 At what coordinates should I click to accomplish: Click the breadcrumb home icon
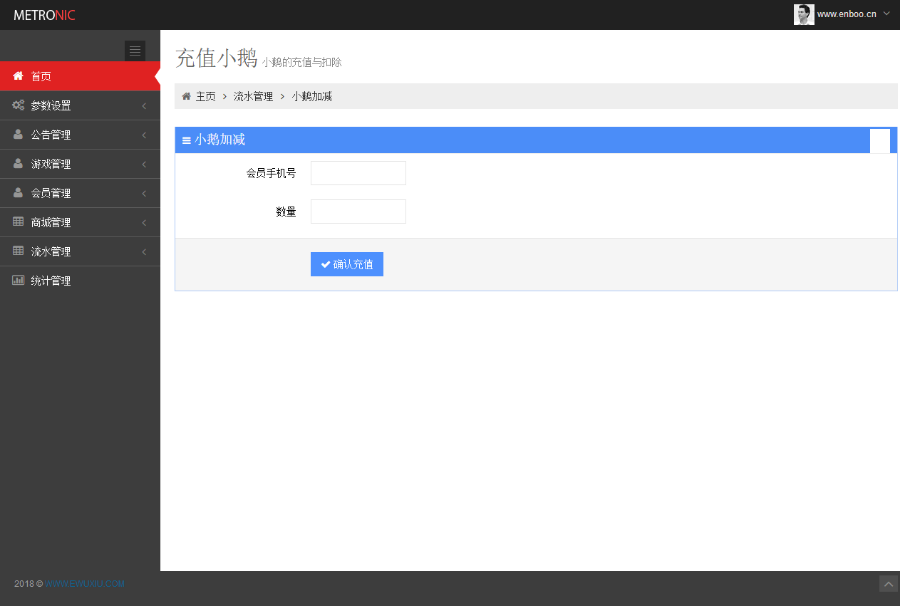pos(186,96)
